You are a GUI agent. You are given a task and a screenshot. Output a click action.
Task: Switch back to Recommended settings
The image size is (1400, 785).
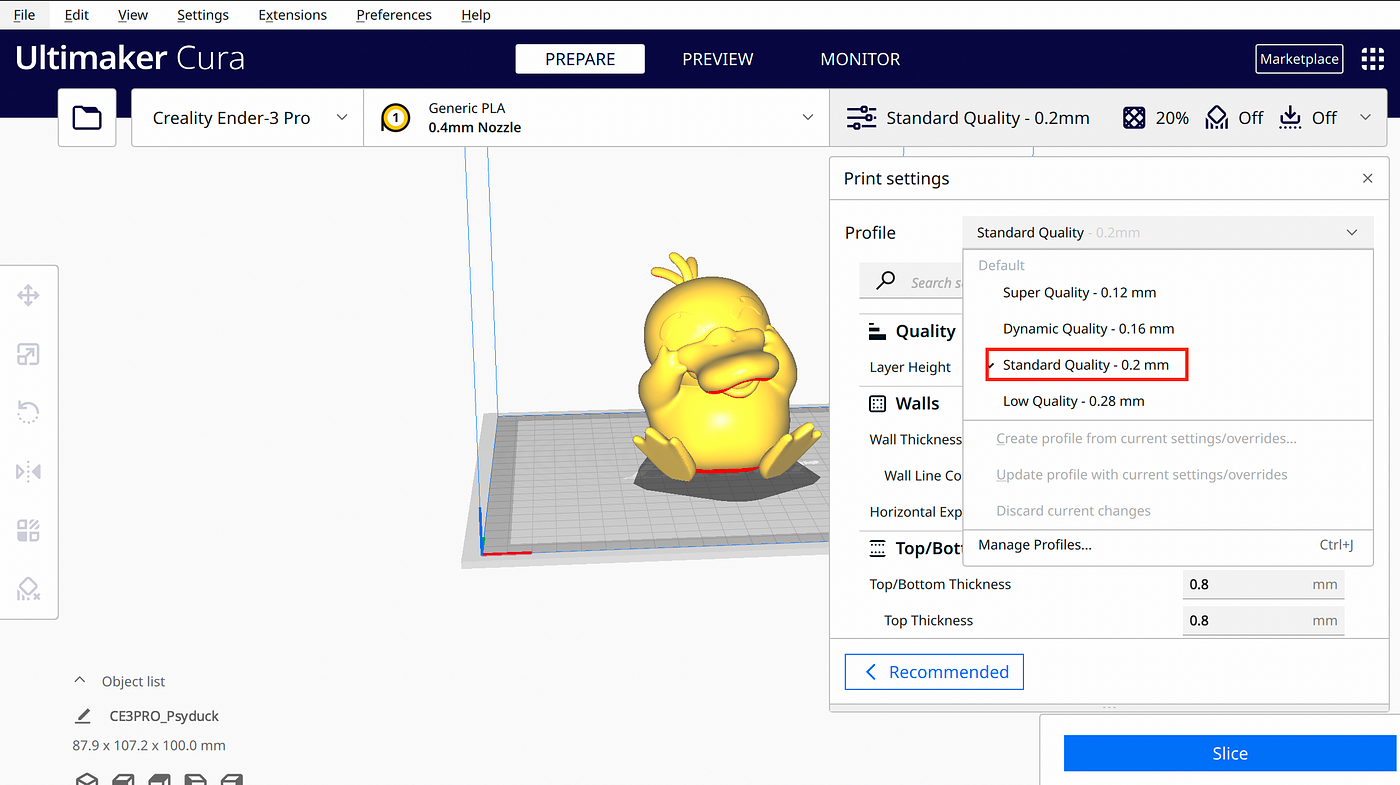pos(934,672)
